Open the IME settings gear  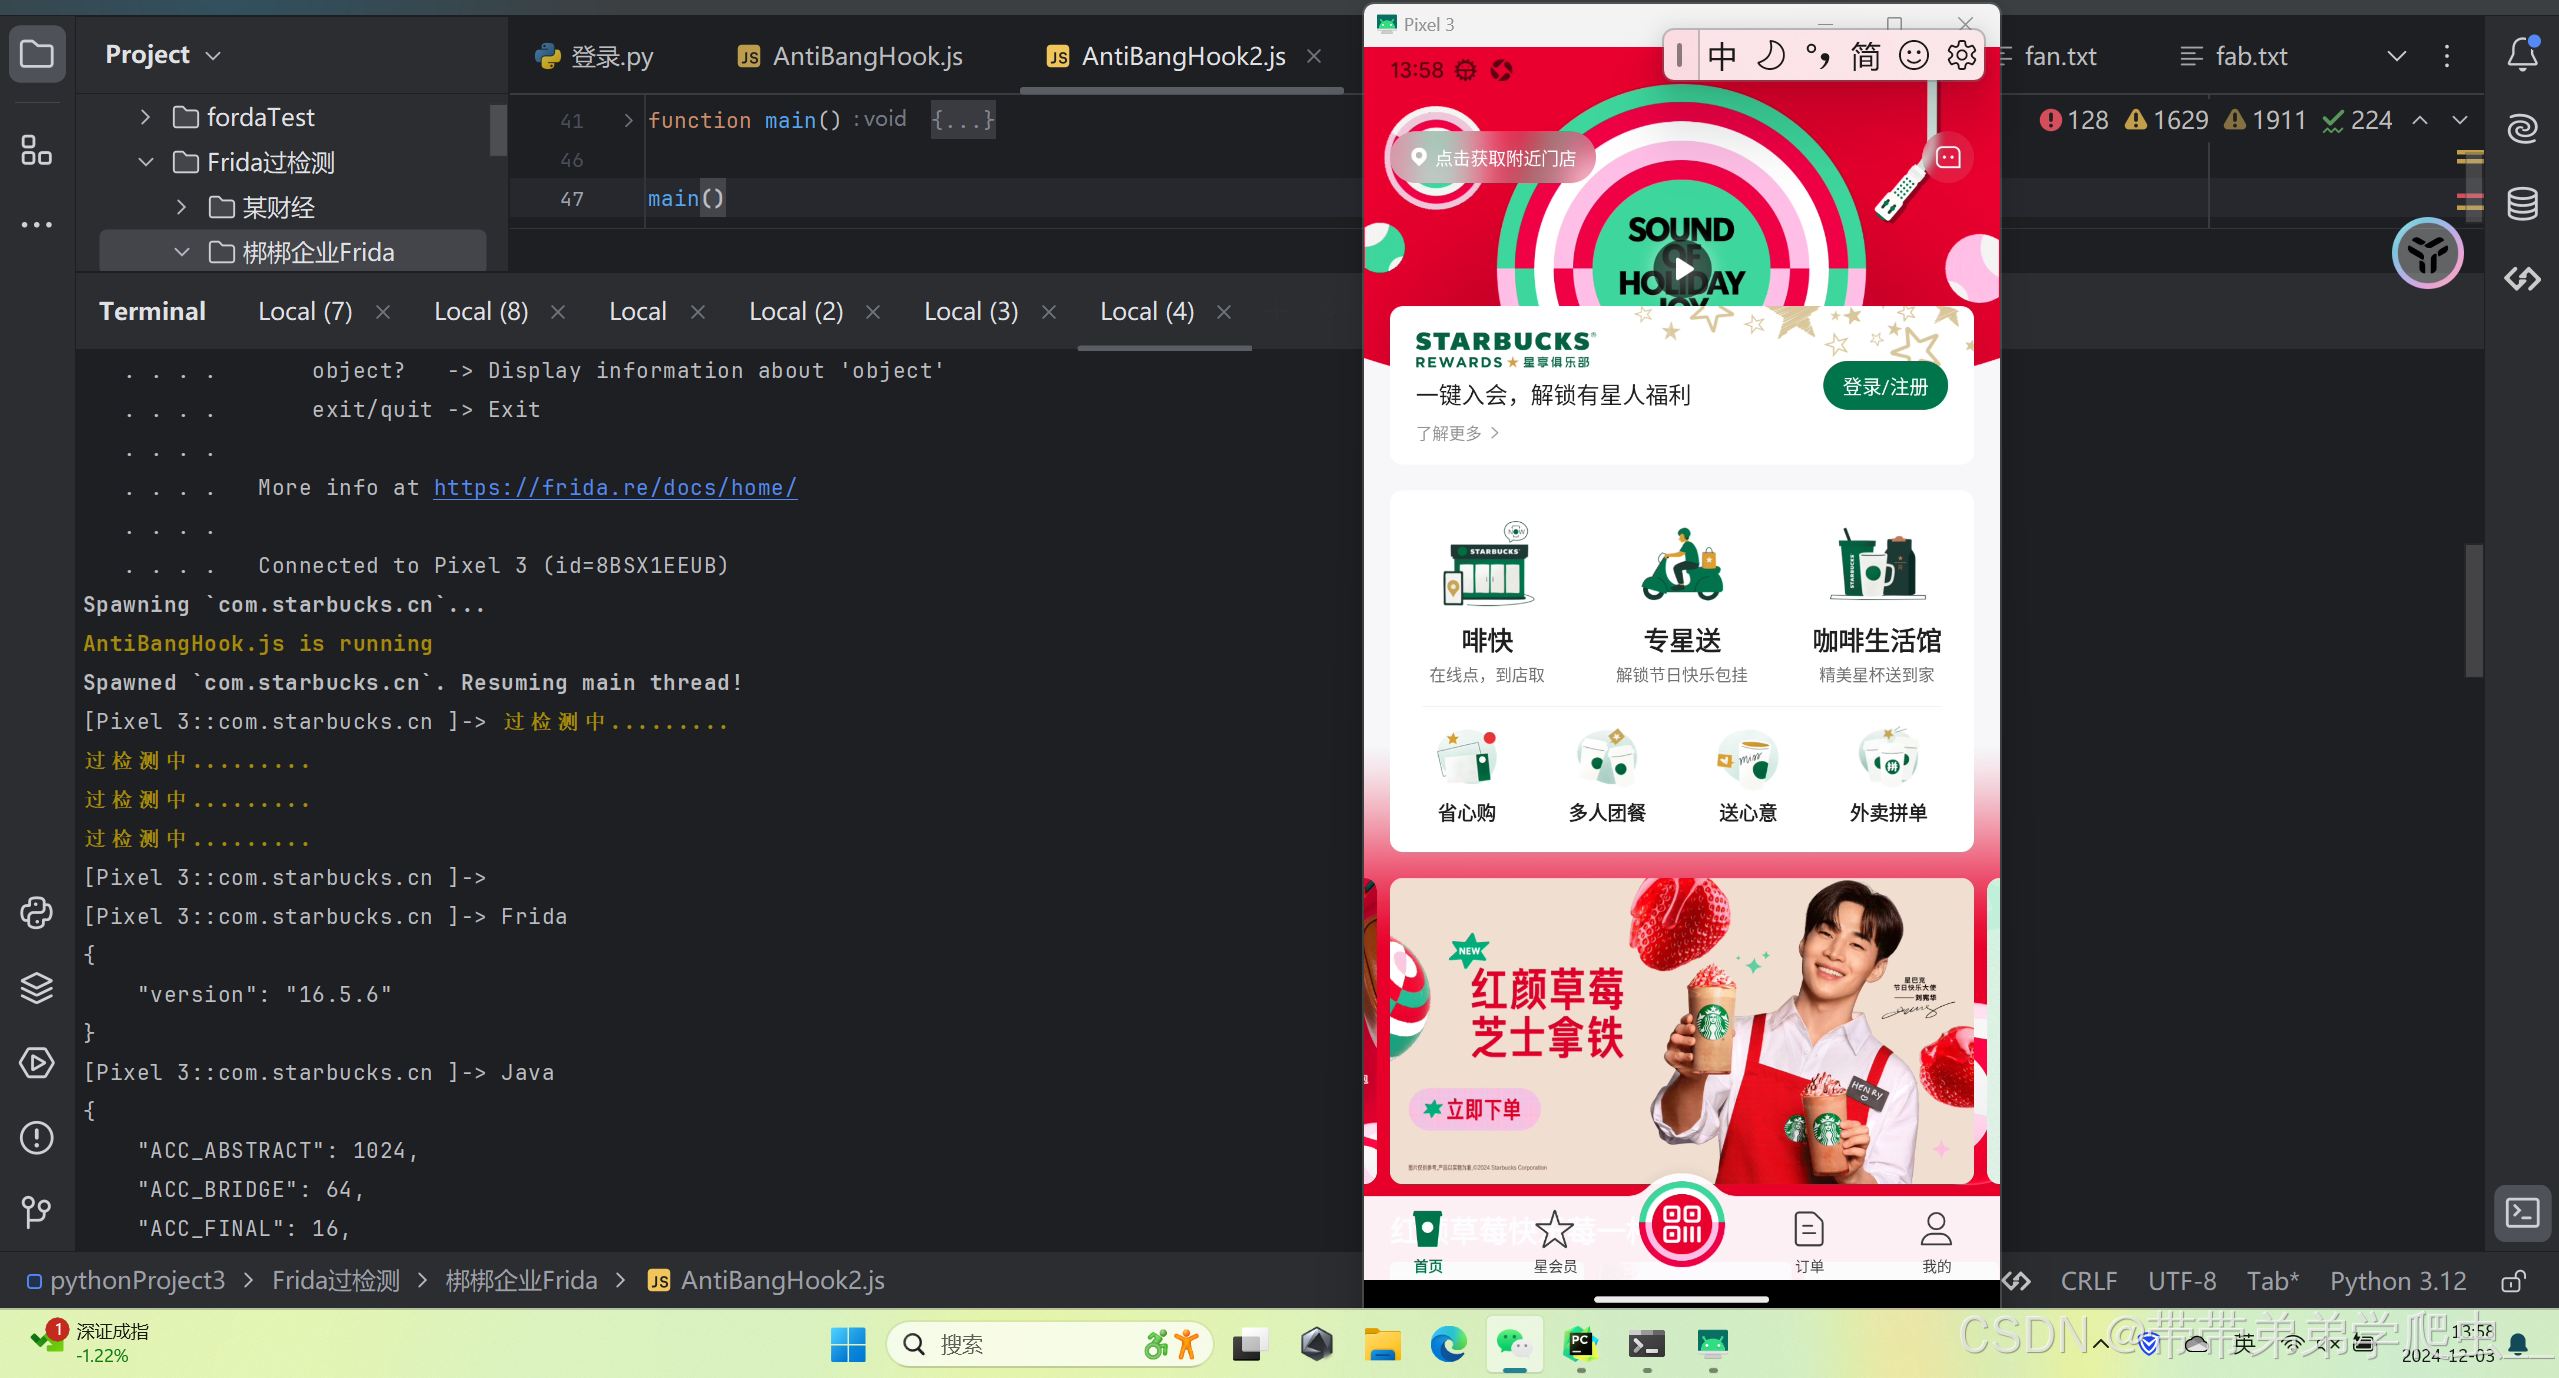(x=1962, y=56)
